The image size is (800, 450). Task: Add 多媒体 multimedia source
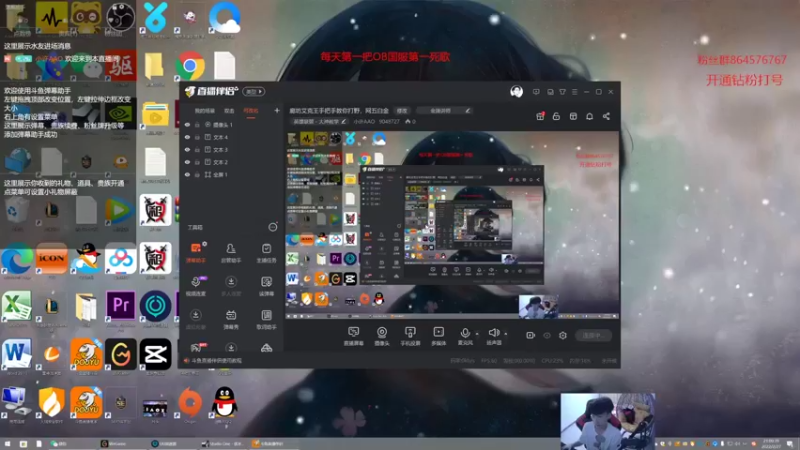tap(438, 336)
